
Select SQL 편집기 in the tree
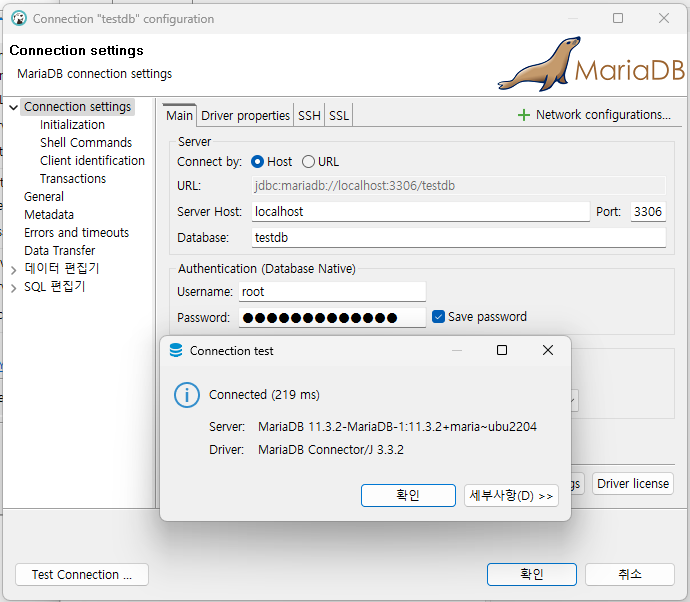point(55,286)
